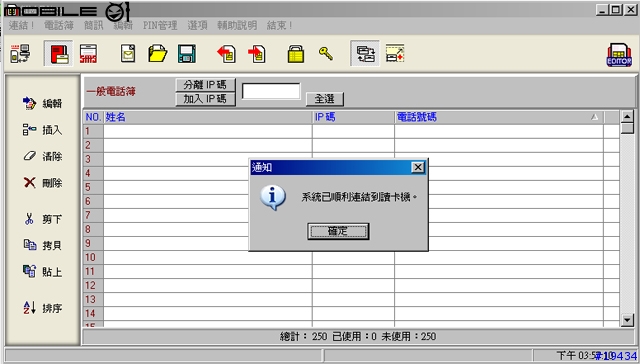Sort by the IP 碼 column header

353,117
